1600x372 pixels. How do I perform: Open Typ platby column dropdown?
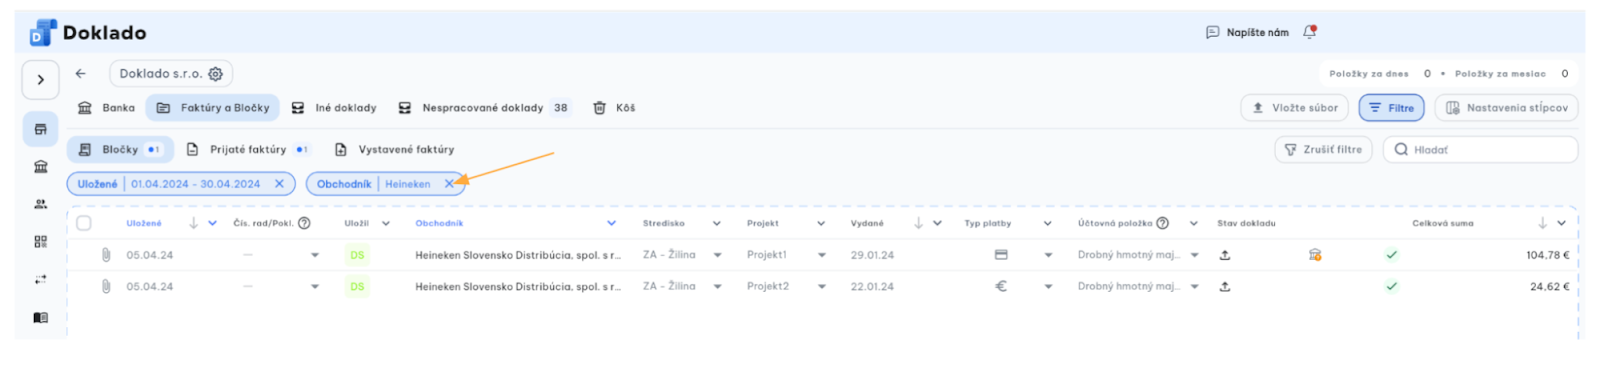click(1047, 223)
